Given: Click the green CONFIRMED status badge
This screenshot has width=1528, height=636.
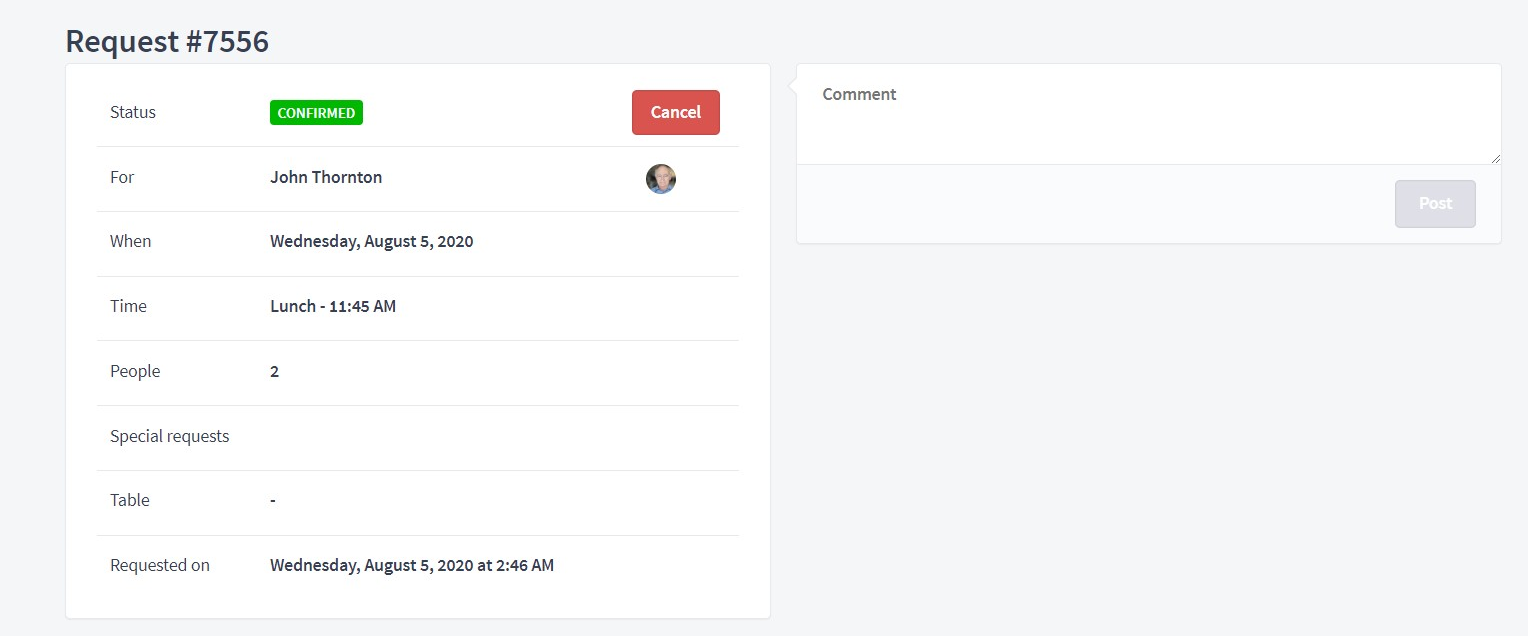Looking at the screenshot, I should 316,113.
